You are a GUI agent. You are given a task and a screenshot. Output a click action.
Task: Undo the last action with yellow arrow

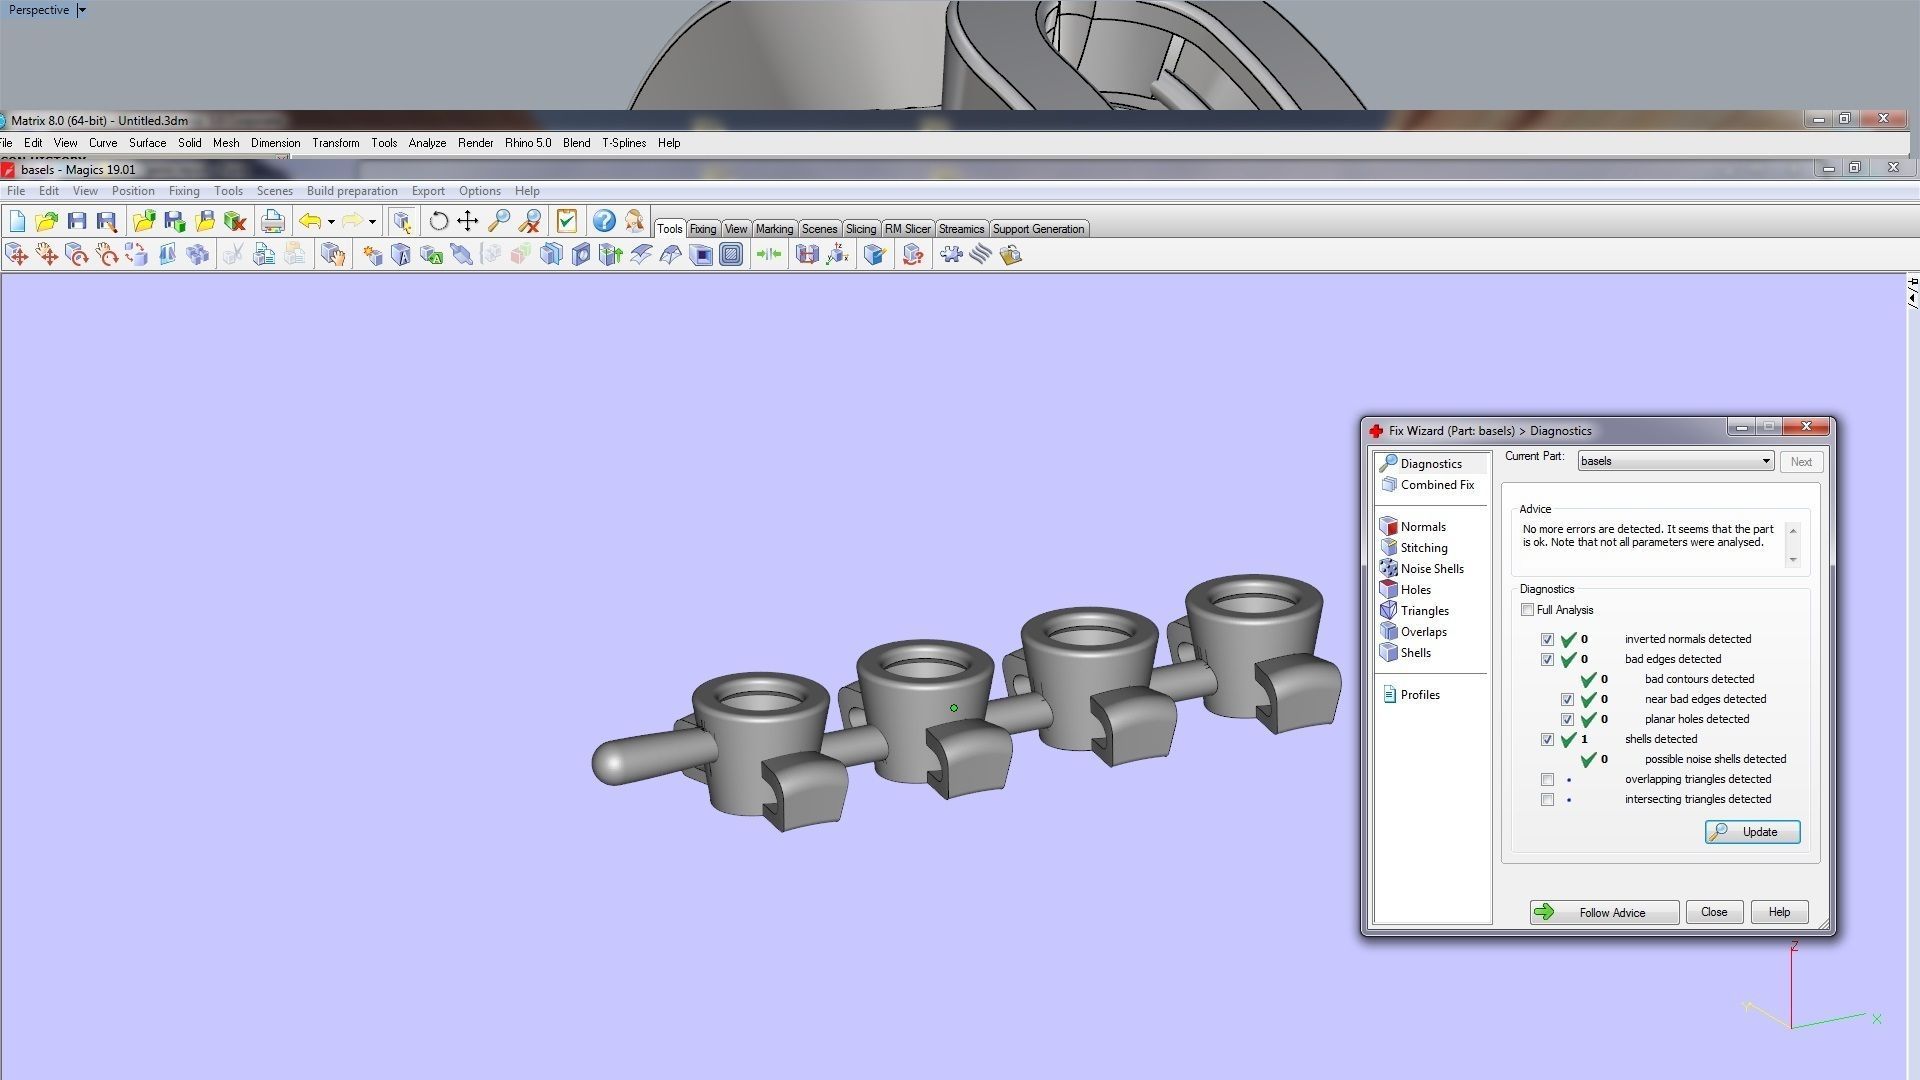[310, 221]
